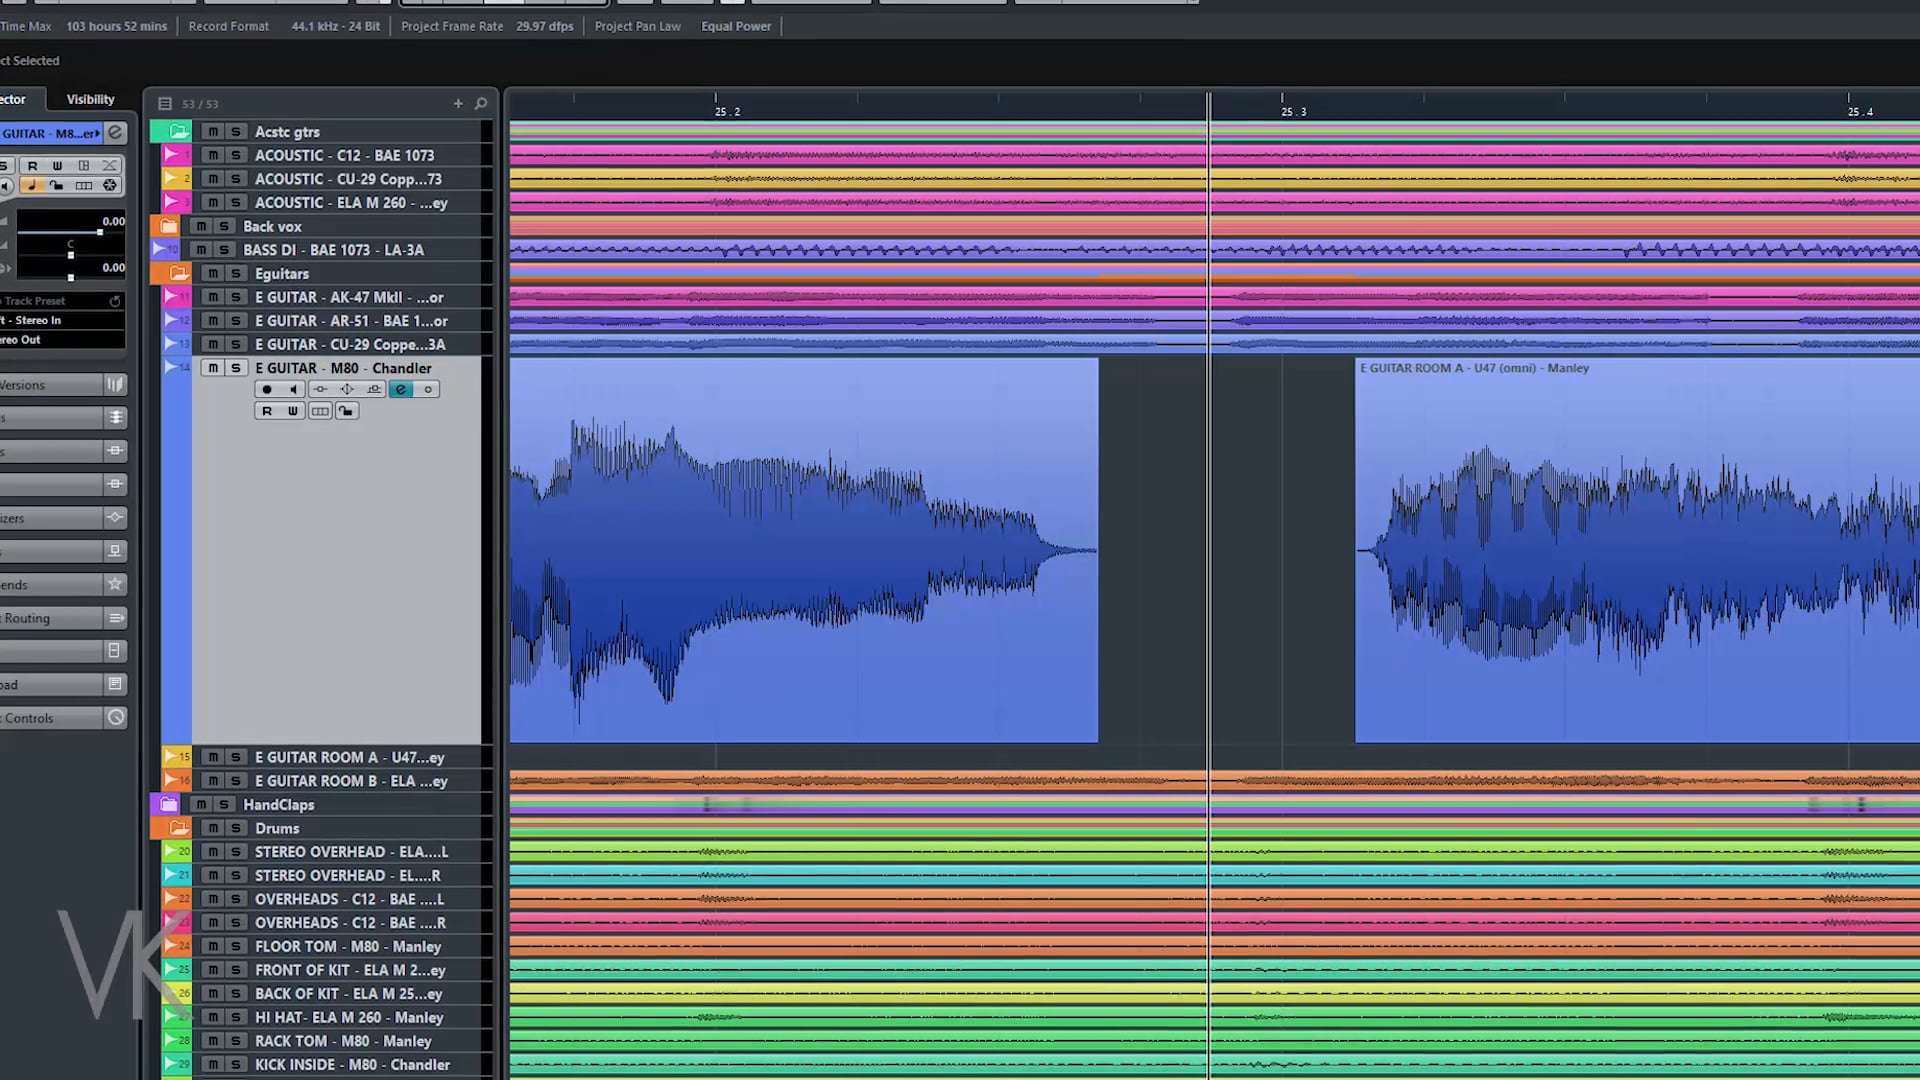Solo the HandClaps folder track
This screenshot has height=1080, width=1920.
pyautogui.click(x=224, y=805)
